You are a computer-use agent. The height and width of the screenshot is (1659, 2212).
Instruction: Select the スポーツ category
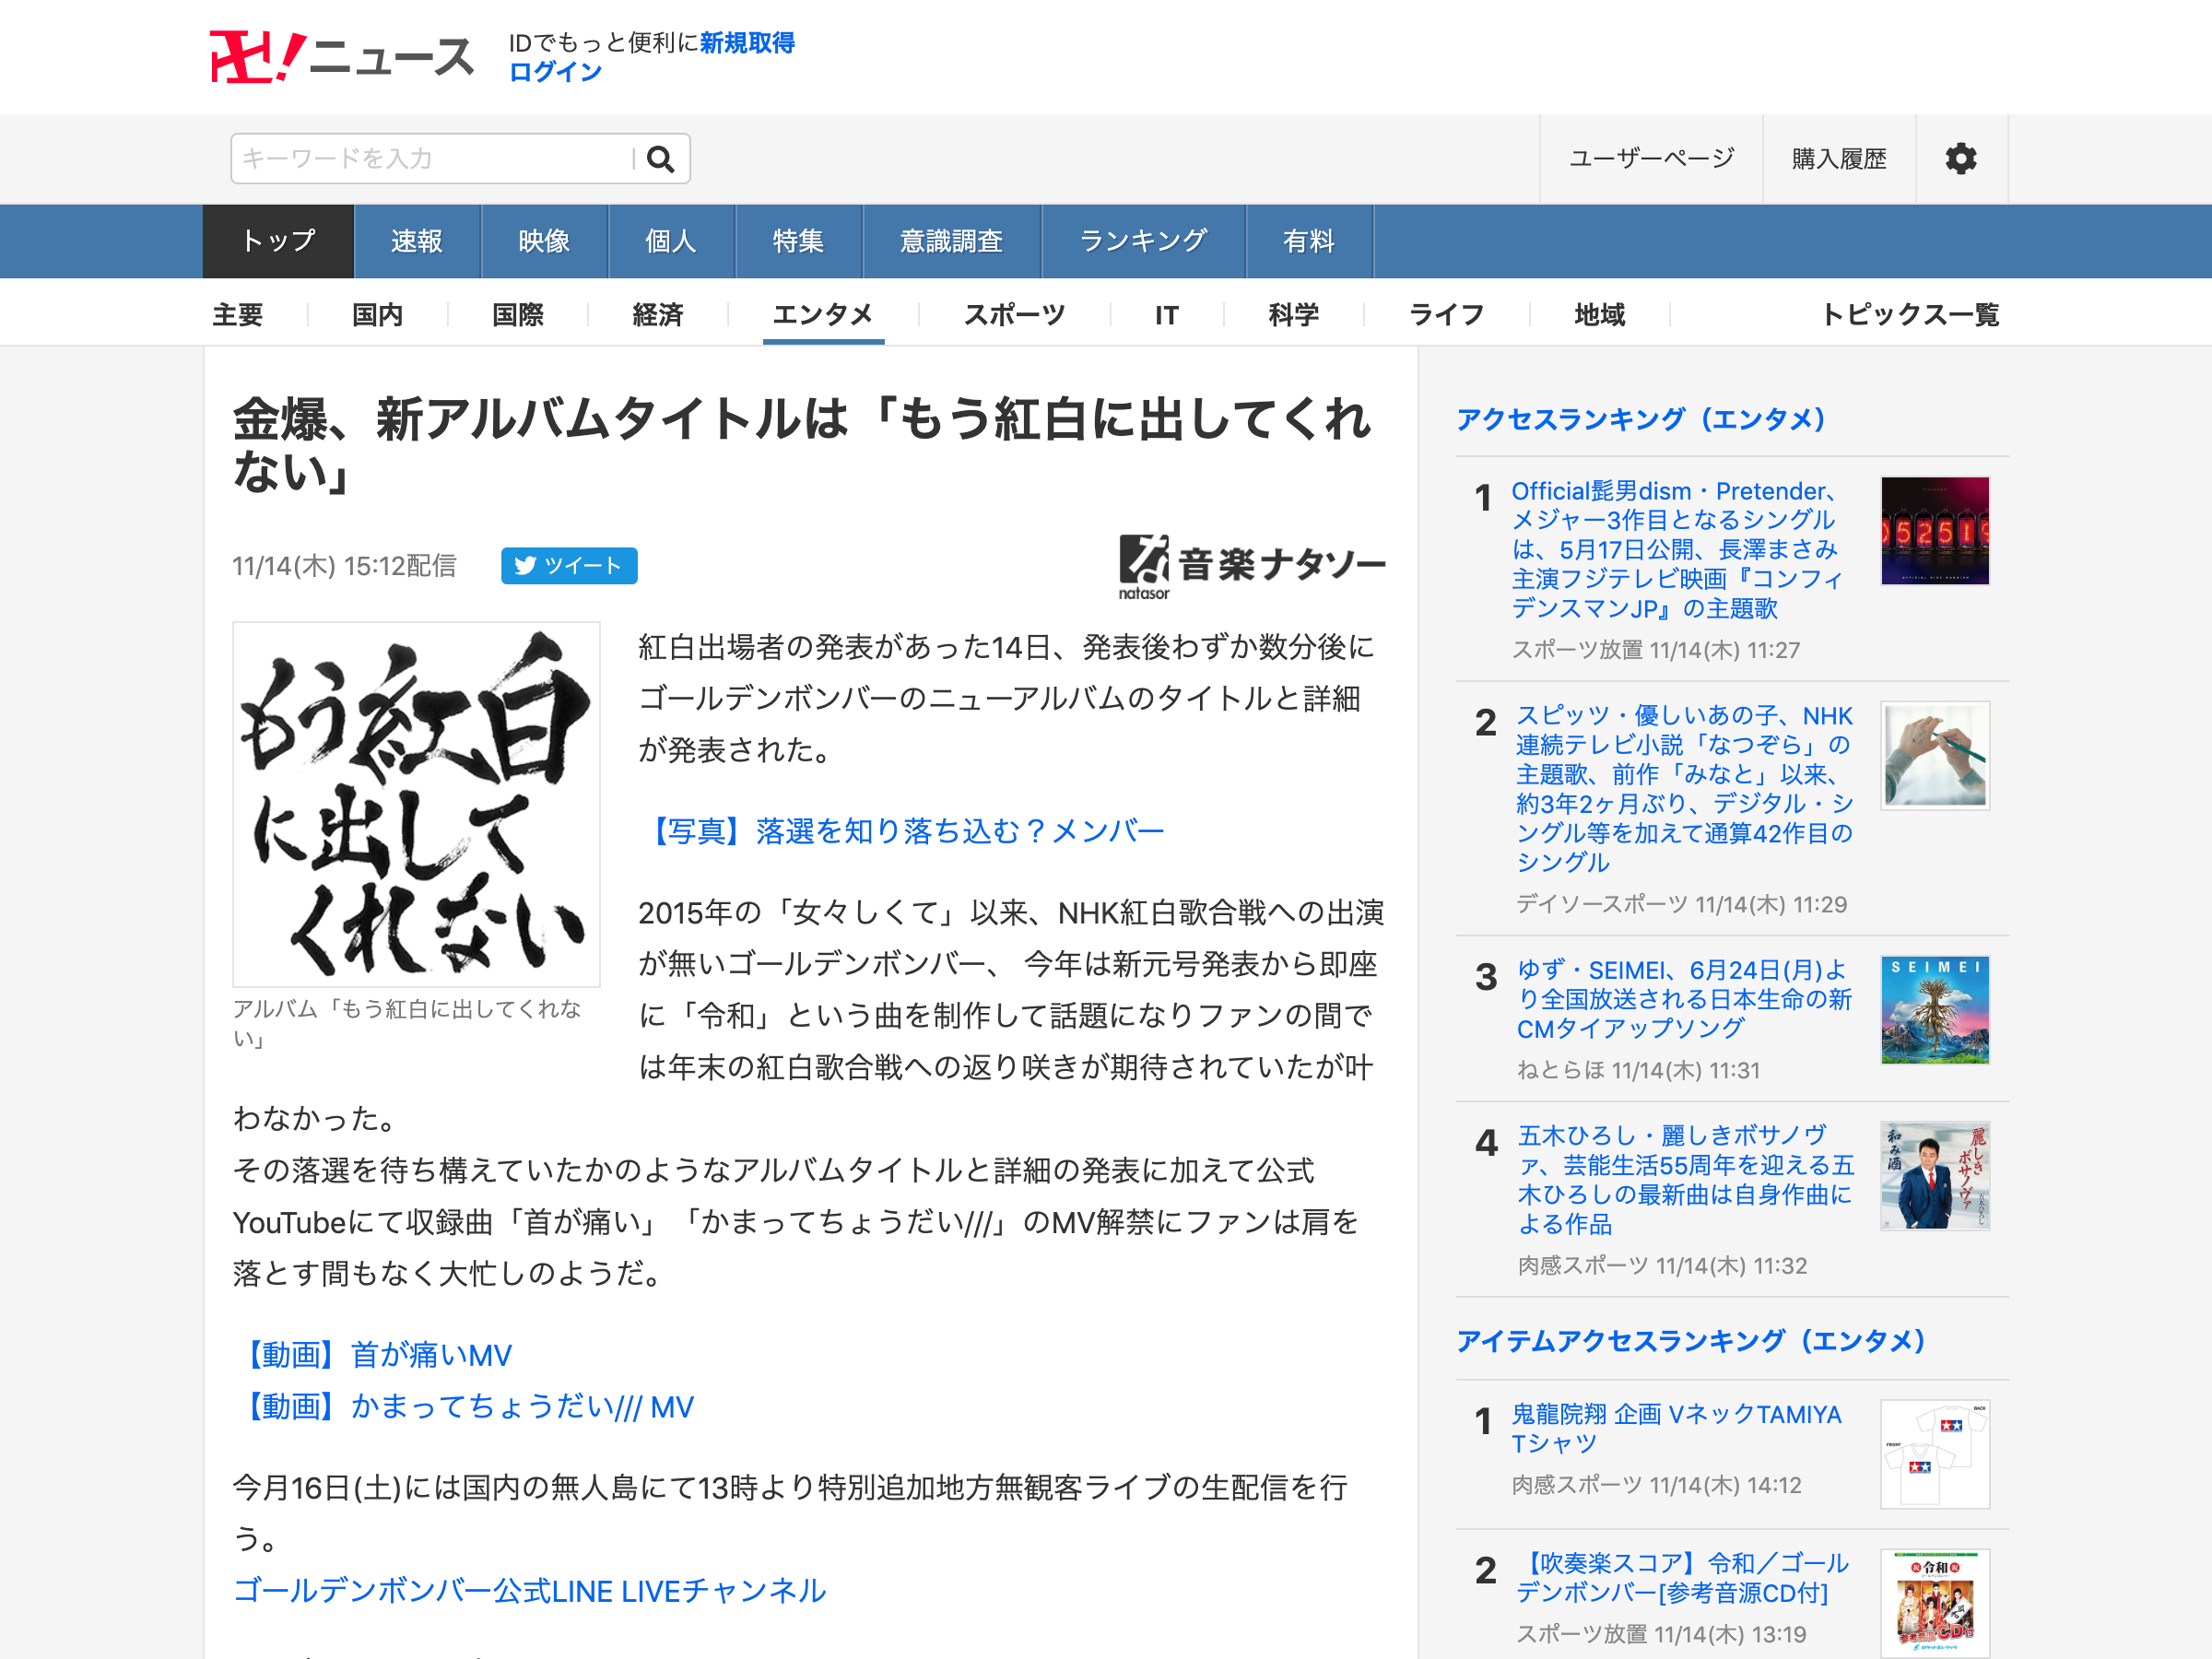click(x=1014, y=315)
